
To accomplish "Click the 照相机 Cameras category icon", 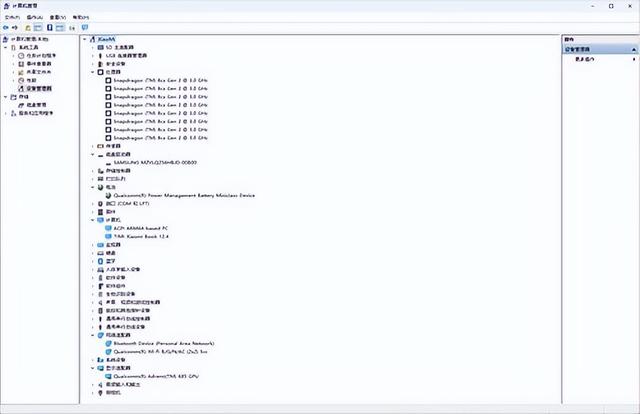I will point(100,392).
